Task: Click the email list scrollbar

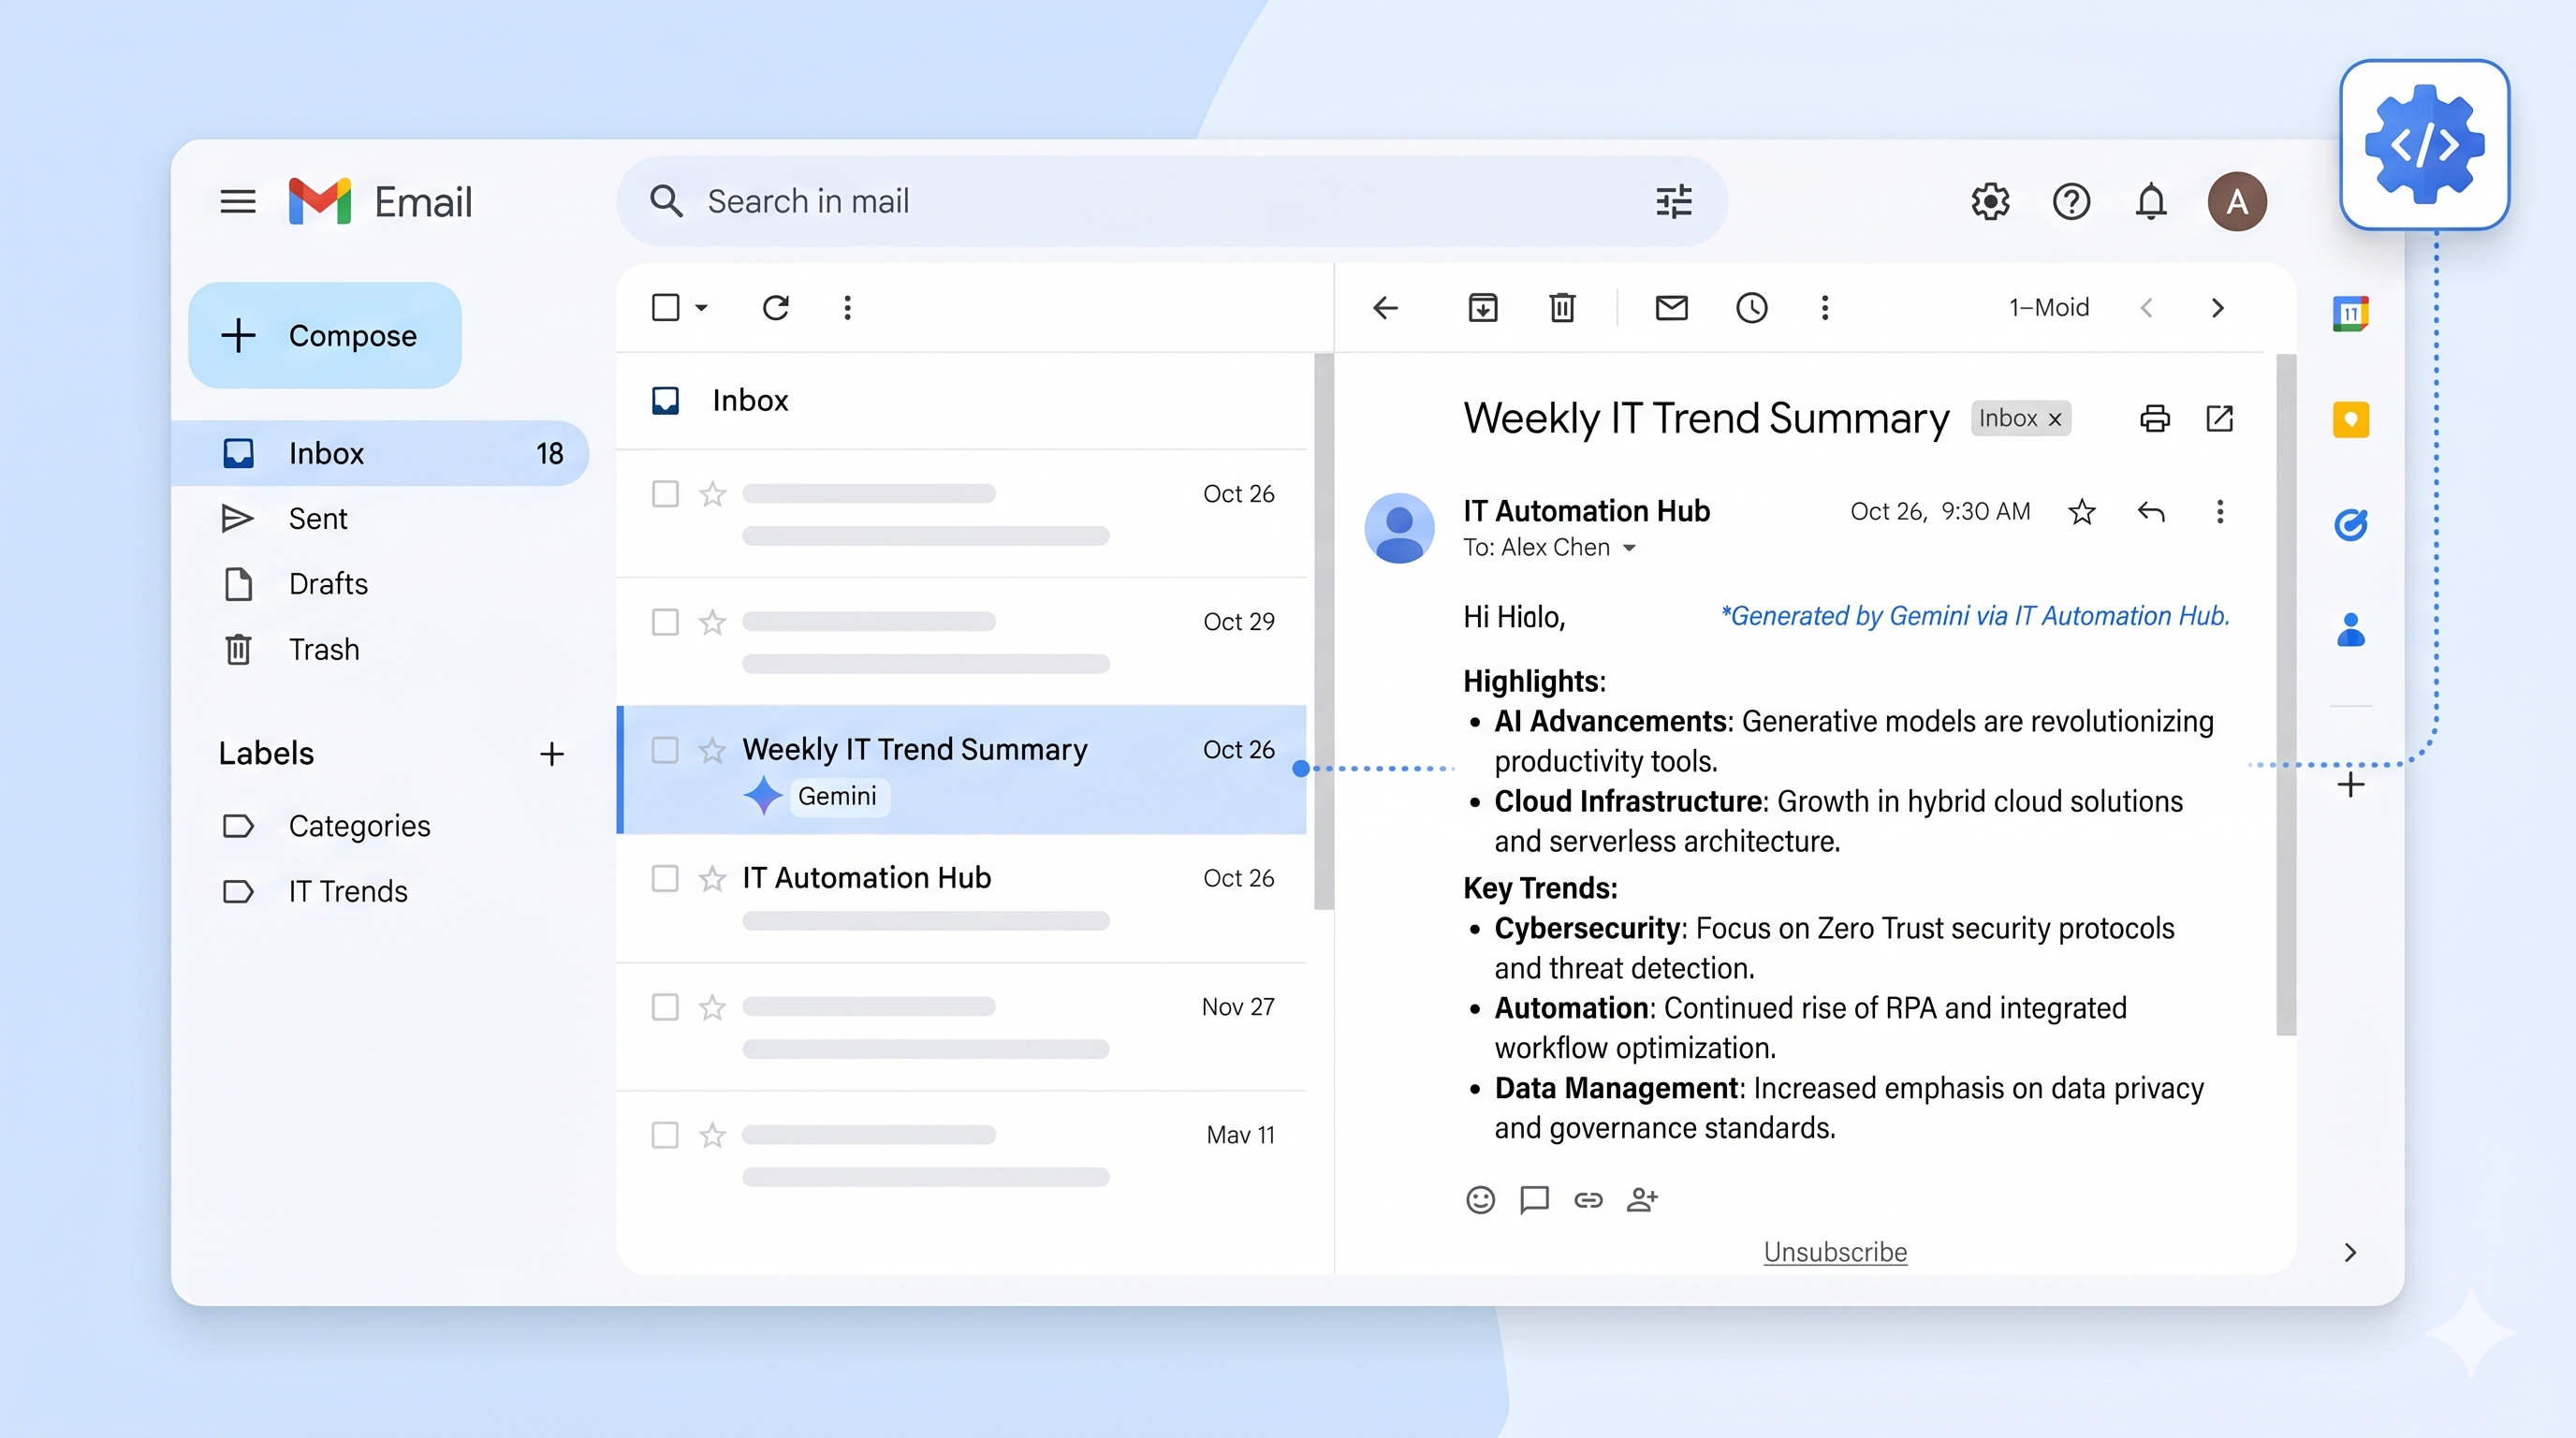Action: point(1323,632)
